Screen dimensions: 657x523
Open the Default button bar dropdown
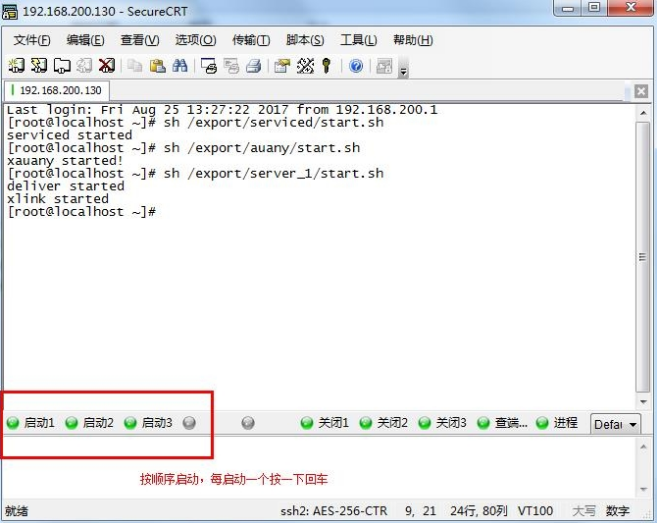(615, 424)
